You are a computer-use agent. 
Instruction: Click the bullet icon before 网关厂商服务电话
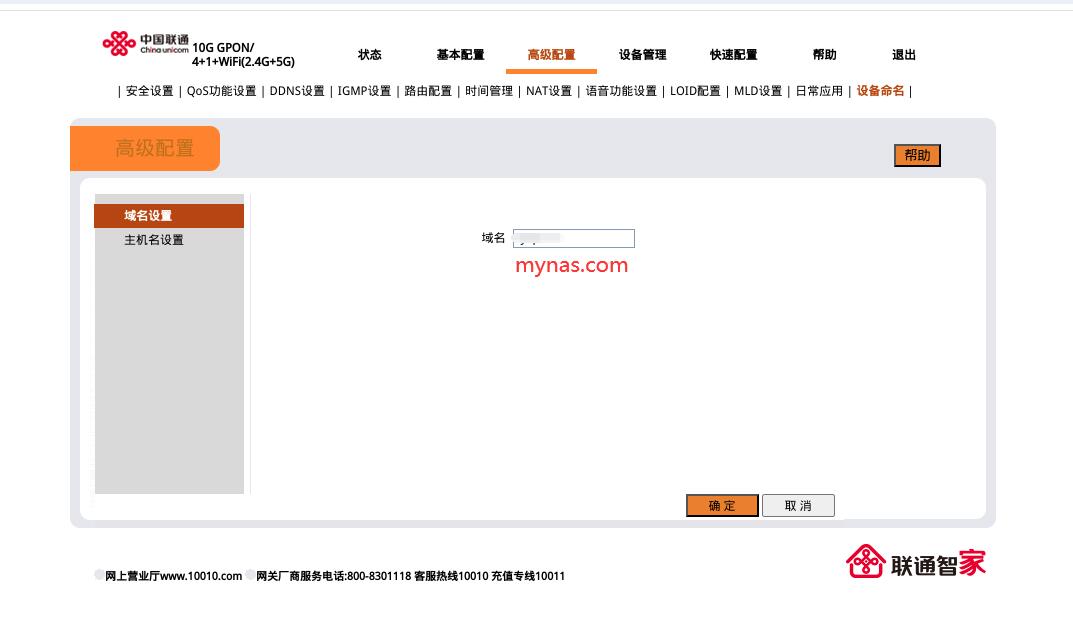point(249,575)
